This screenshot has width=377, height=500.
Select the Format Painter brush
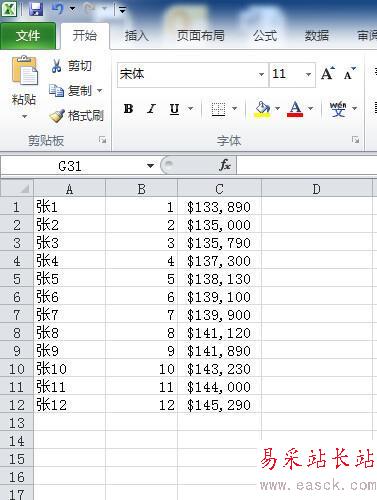click(x=57, y=116)
